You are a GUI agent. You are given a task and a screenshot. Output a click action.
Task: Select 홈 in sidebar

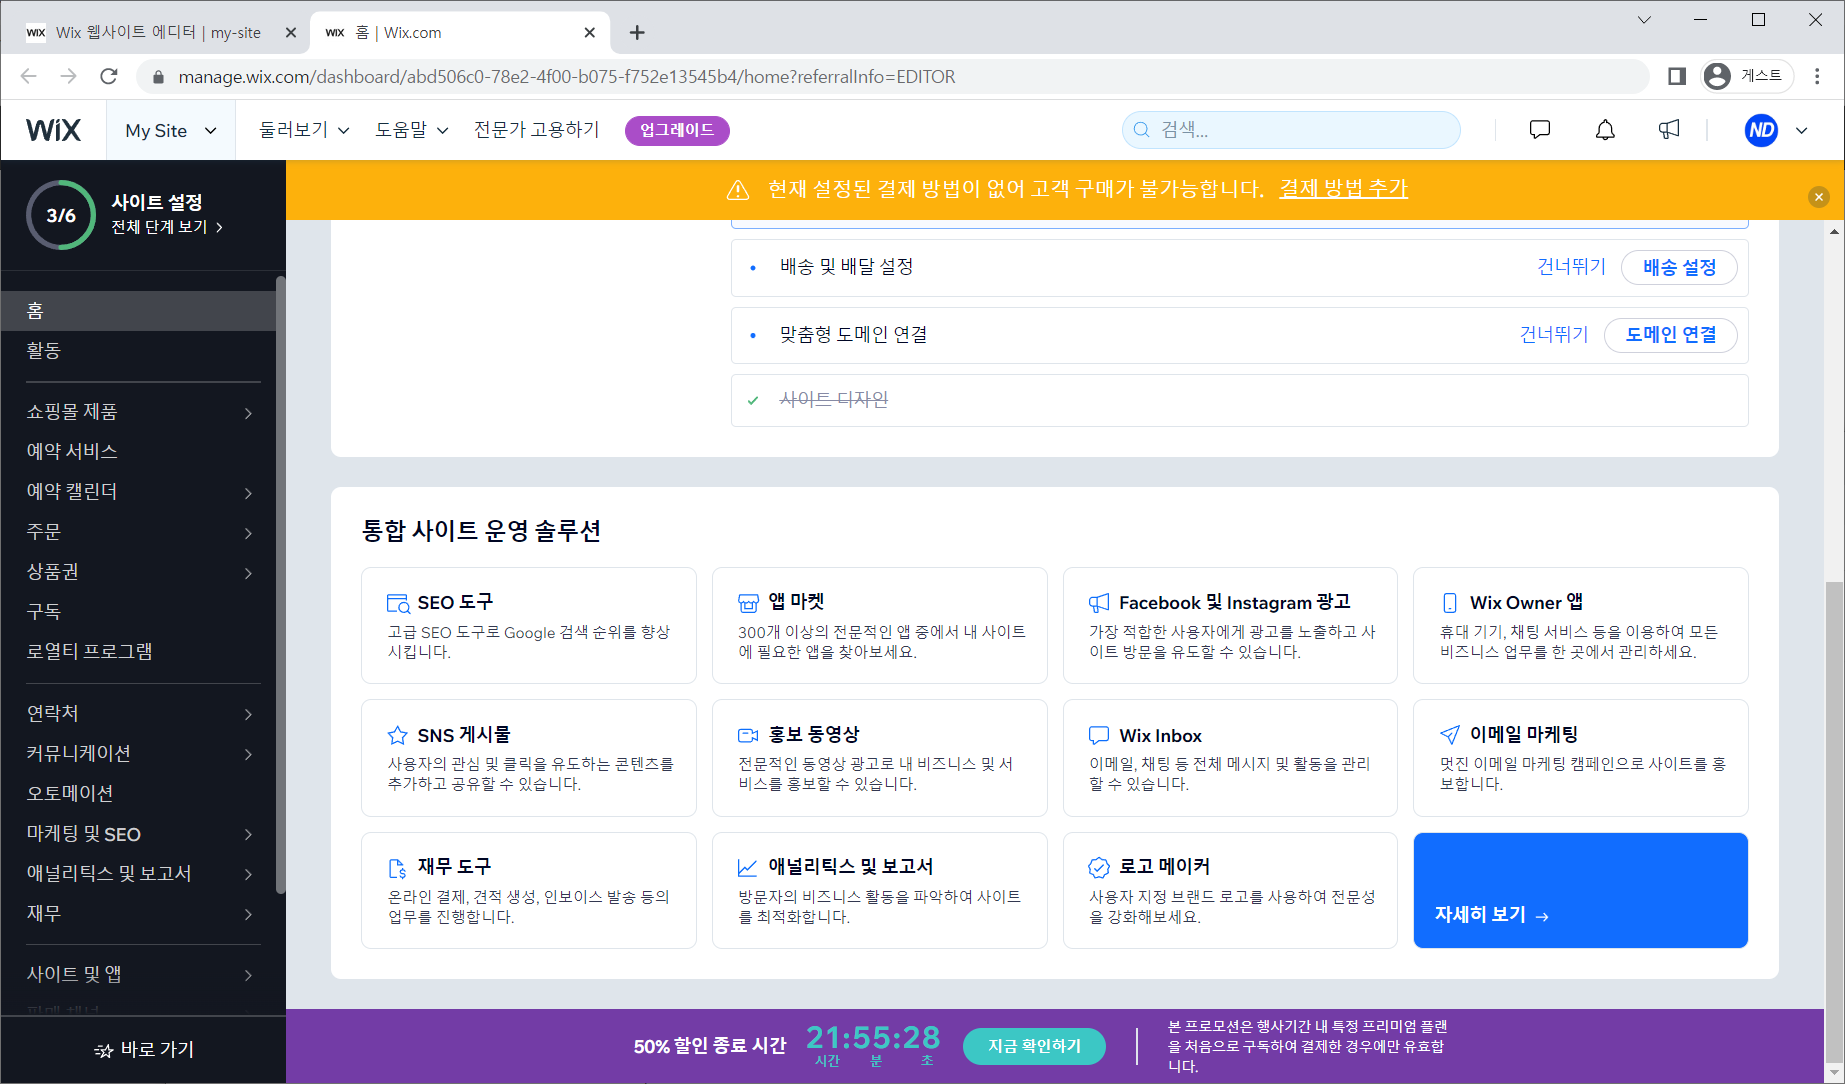pos(140,311)
